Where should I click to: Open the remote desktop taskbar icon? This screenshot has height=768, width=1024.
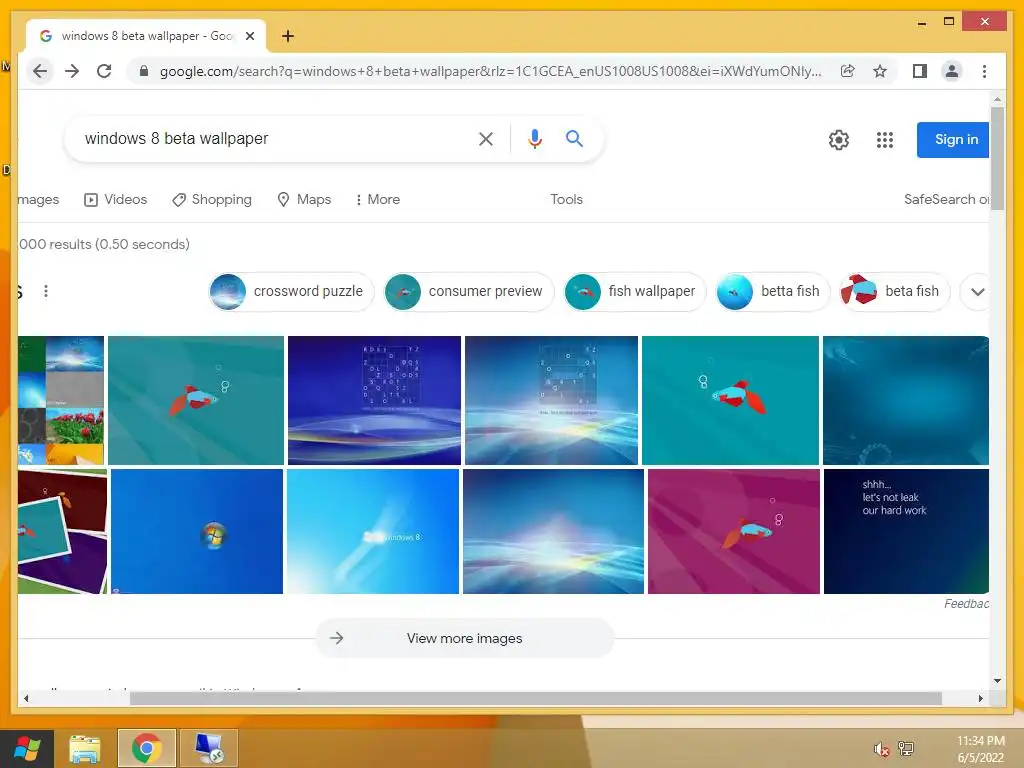(209, 748)
